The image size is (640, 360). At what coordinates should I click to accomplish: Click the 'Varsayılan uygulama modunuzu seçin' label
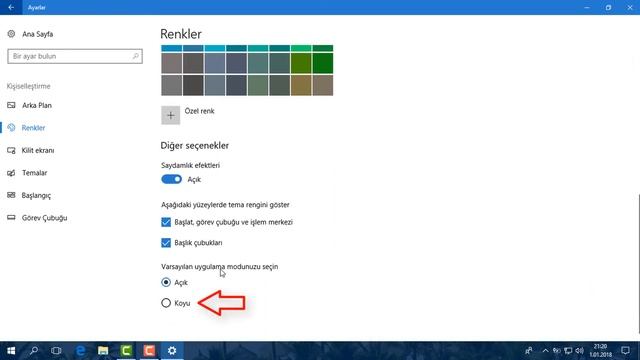point(220,267)
